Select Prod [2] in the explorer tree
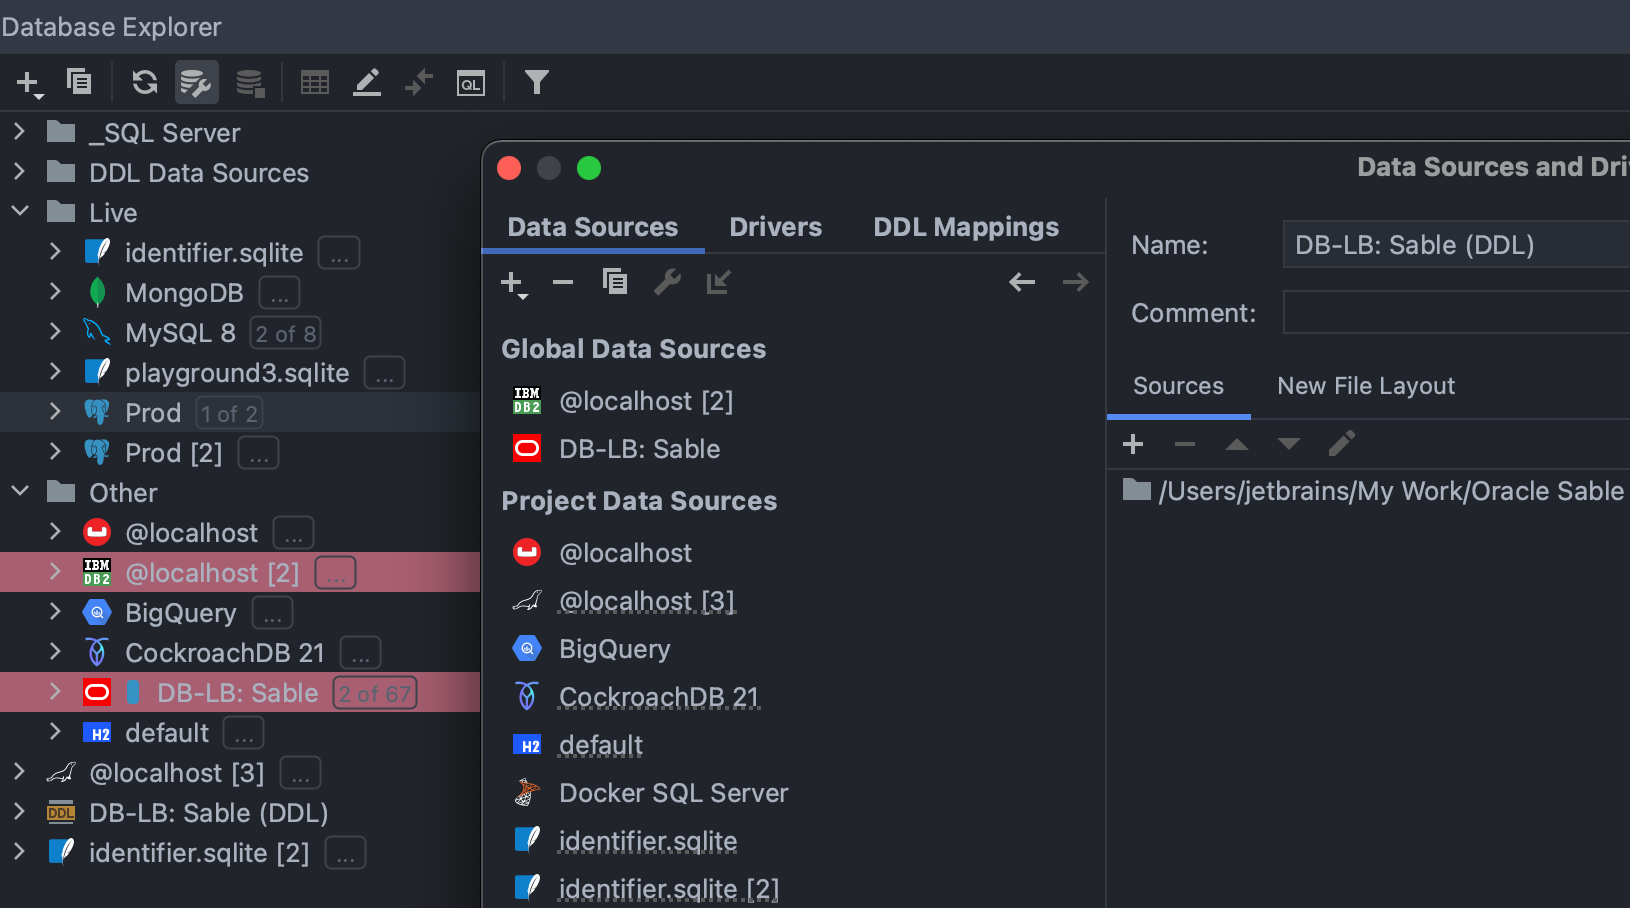The height and width of the screenshot is (908, 1630). 173,453
